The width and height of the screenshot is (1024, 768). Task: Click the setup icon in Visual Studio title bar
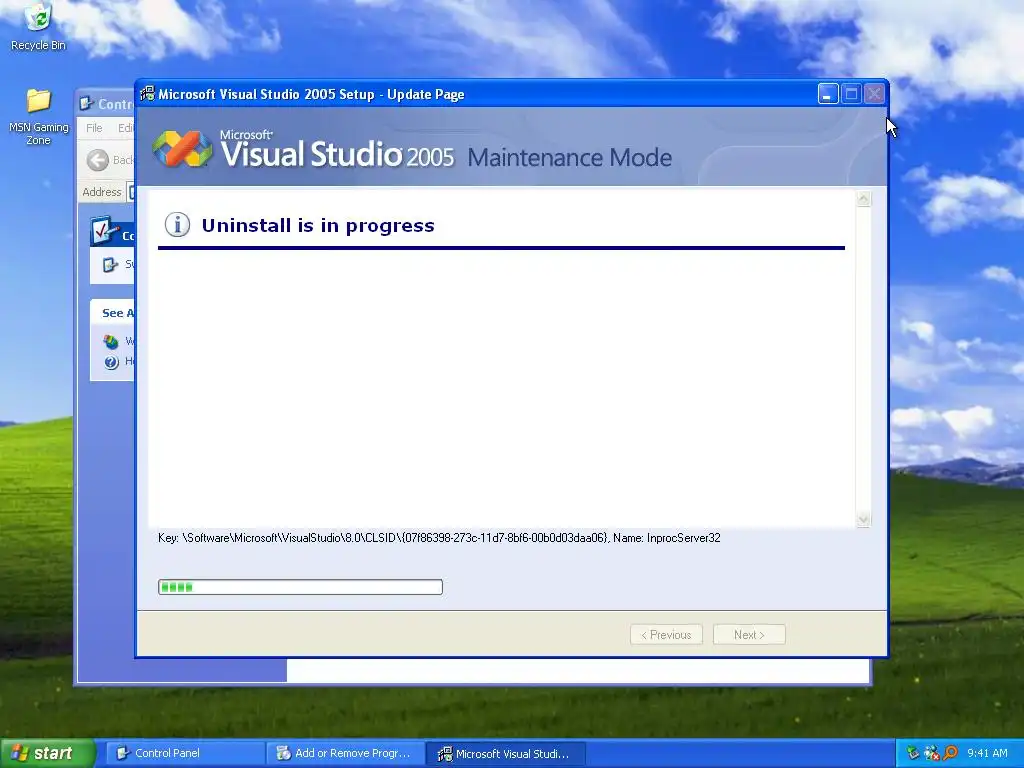click(148, 94)
